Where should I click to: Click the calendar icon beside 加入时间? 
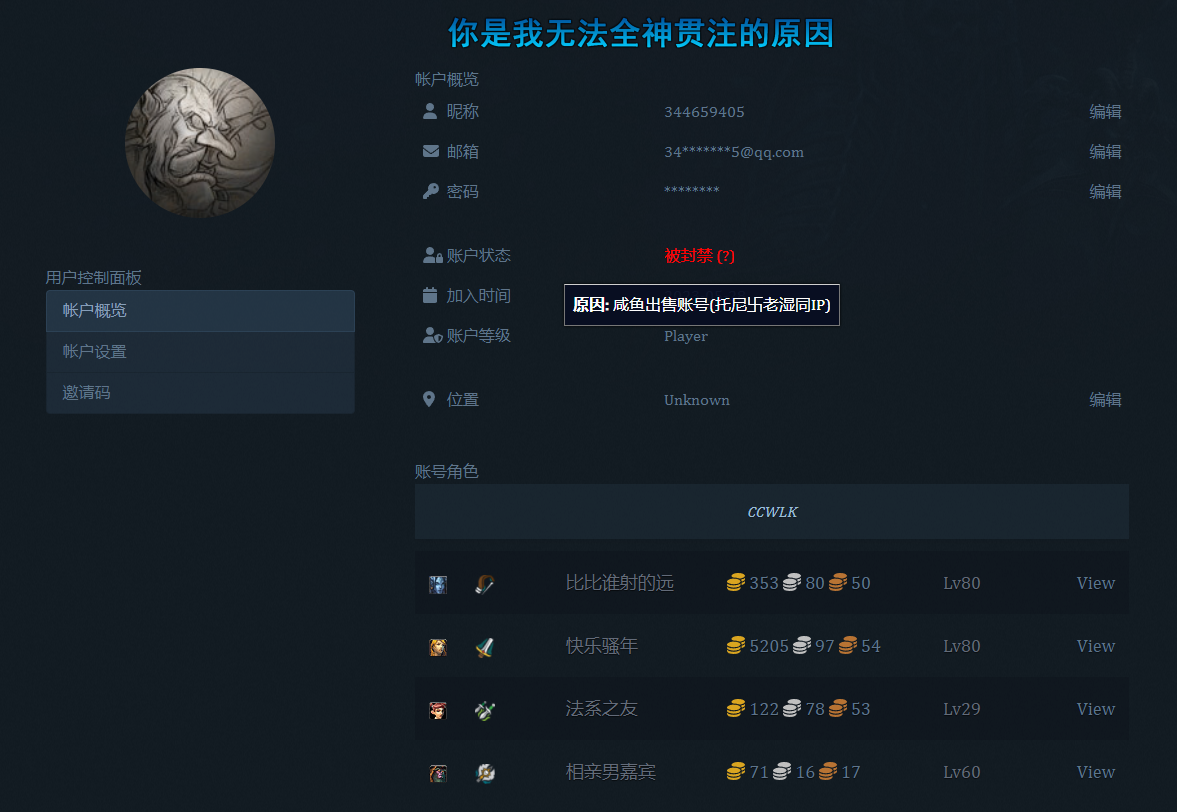(430, 296)
